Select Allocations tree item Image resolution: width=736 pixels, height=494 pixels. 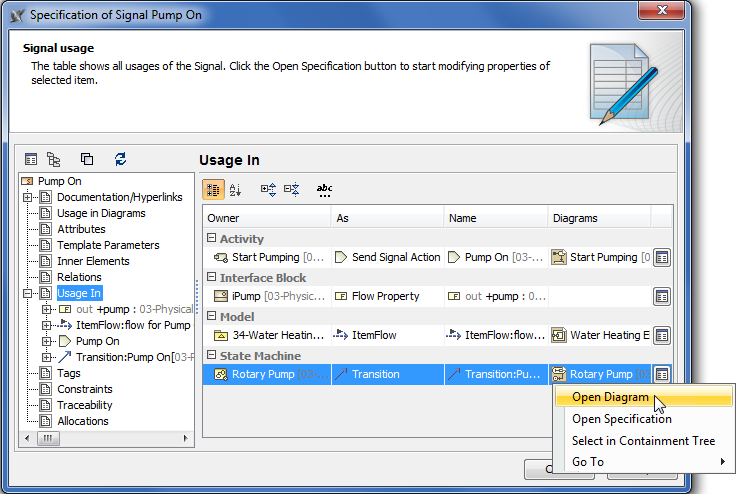point(83,421)
